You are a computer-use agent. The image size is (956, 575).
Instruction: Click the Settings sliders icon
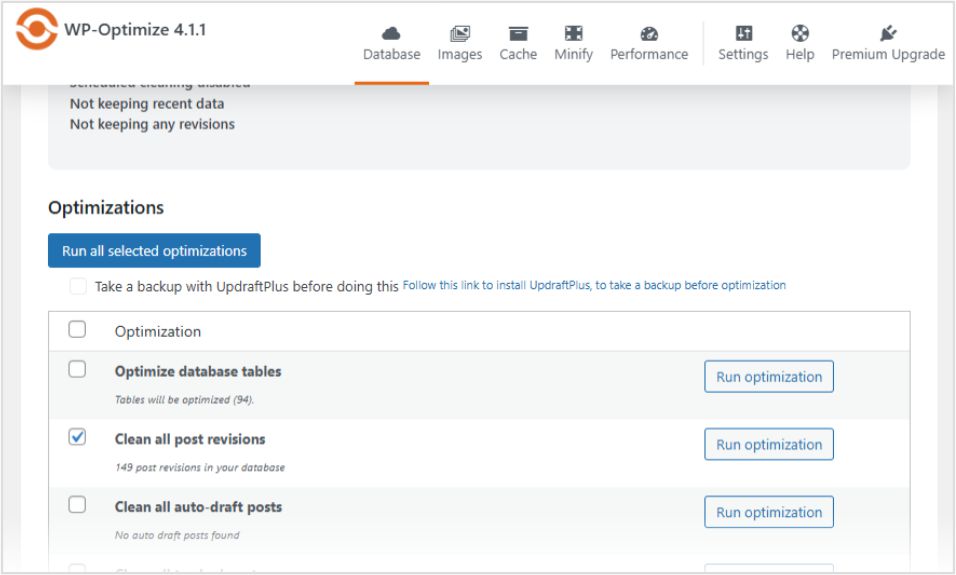point(743,33)
